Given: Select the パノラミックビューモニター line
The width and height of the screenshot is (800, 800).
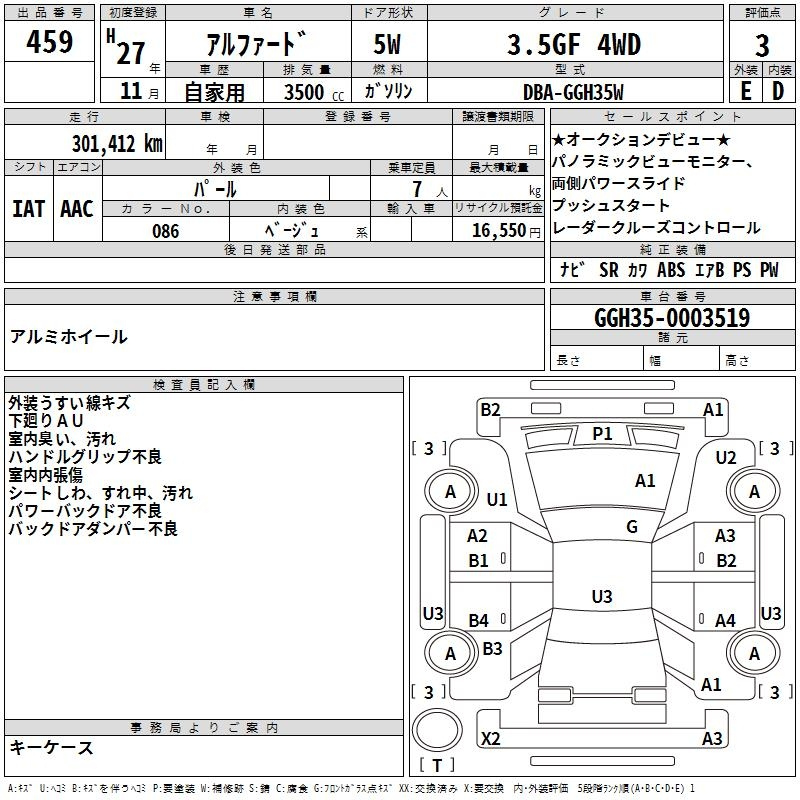Looking at the screenshot, I should (653, 162).
